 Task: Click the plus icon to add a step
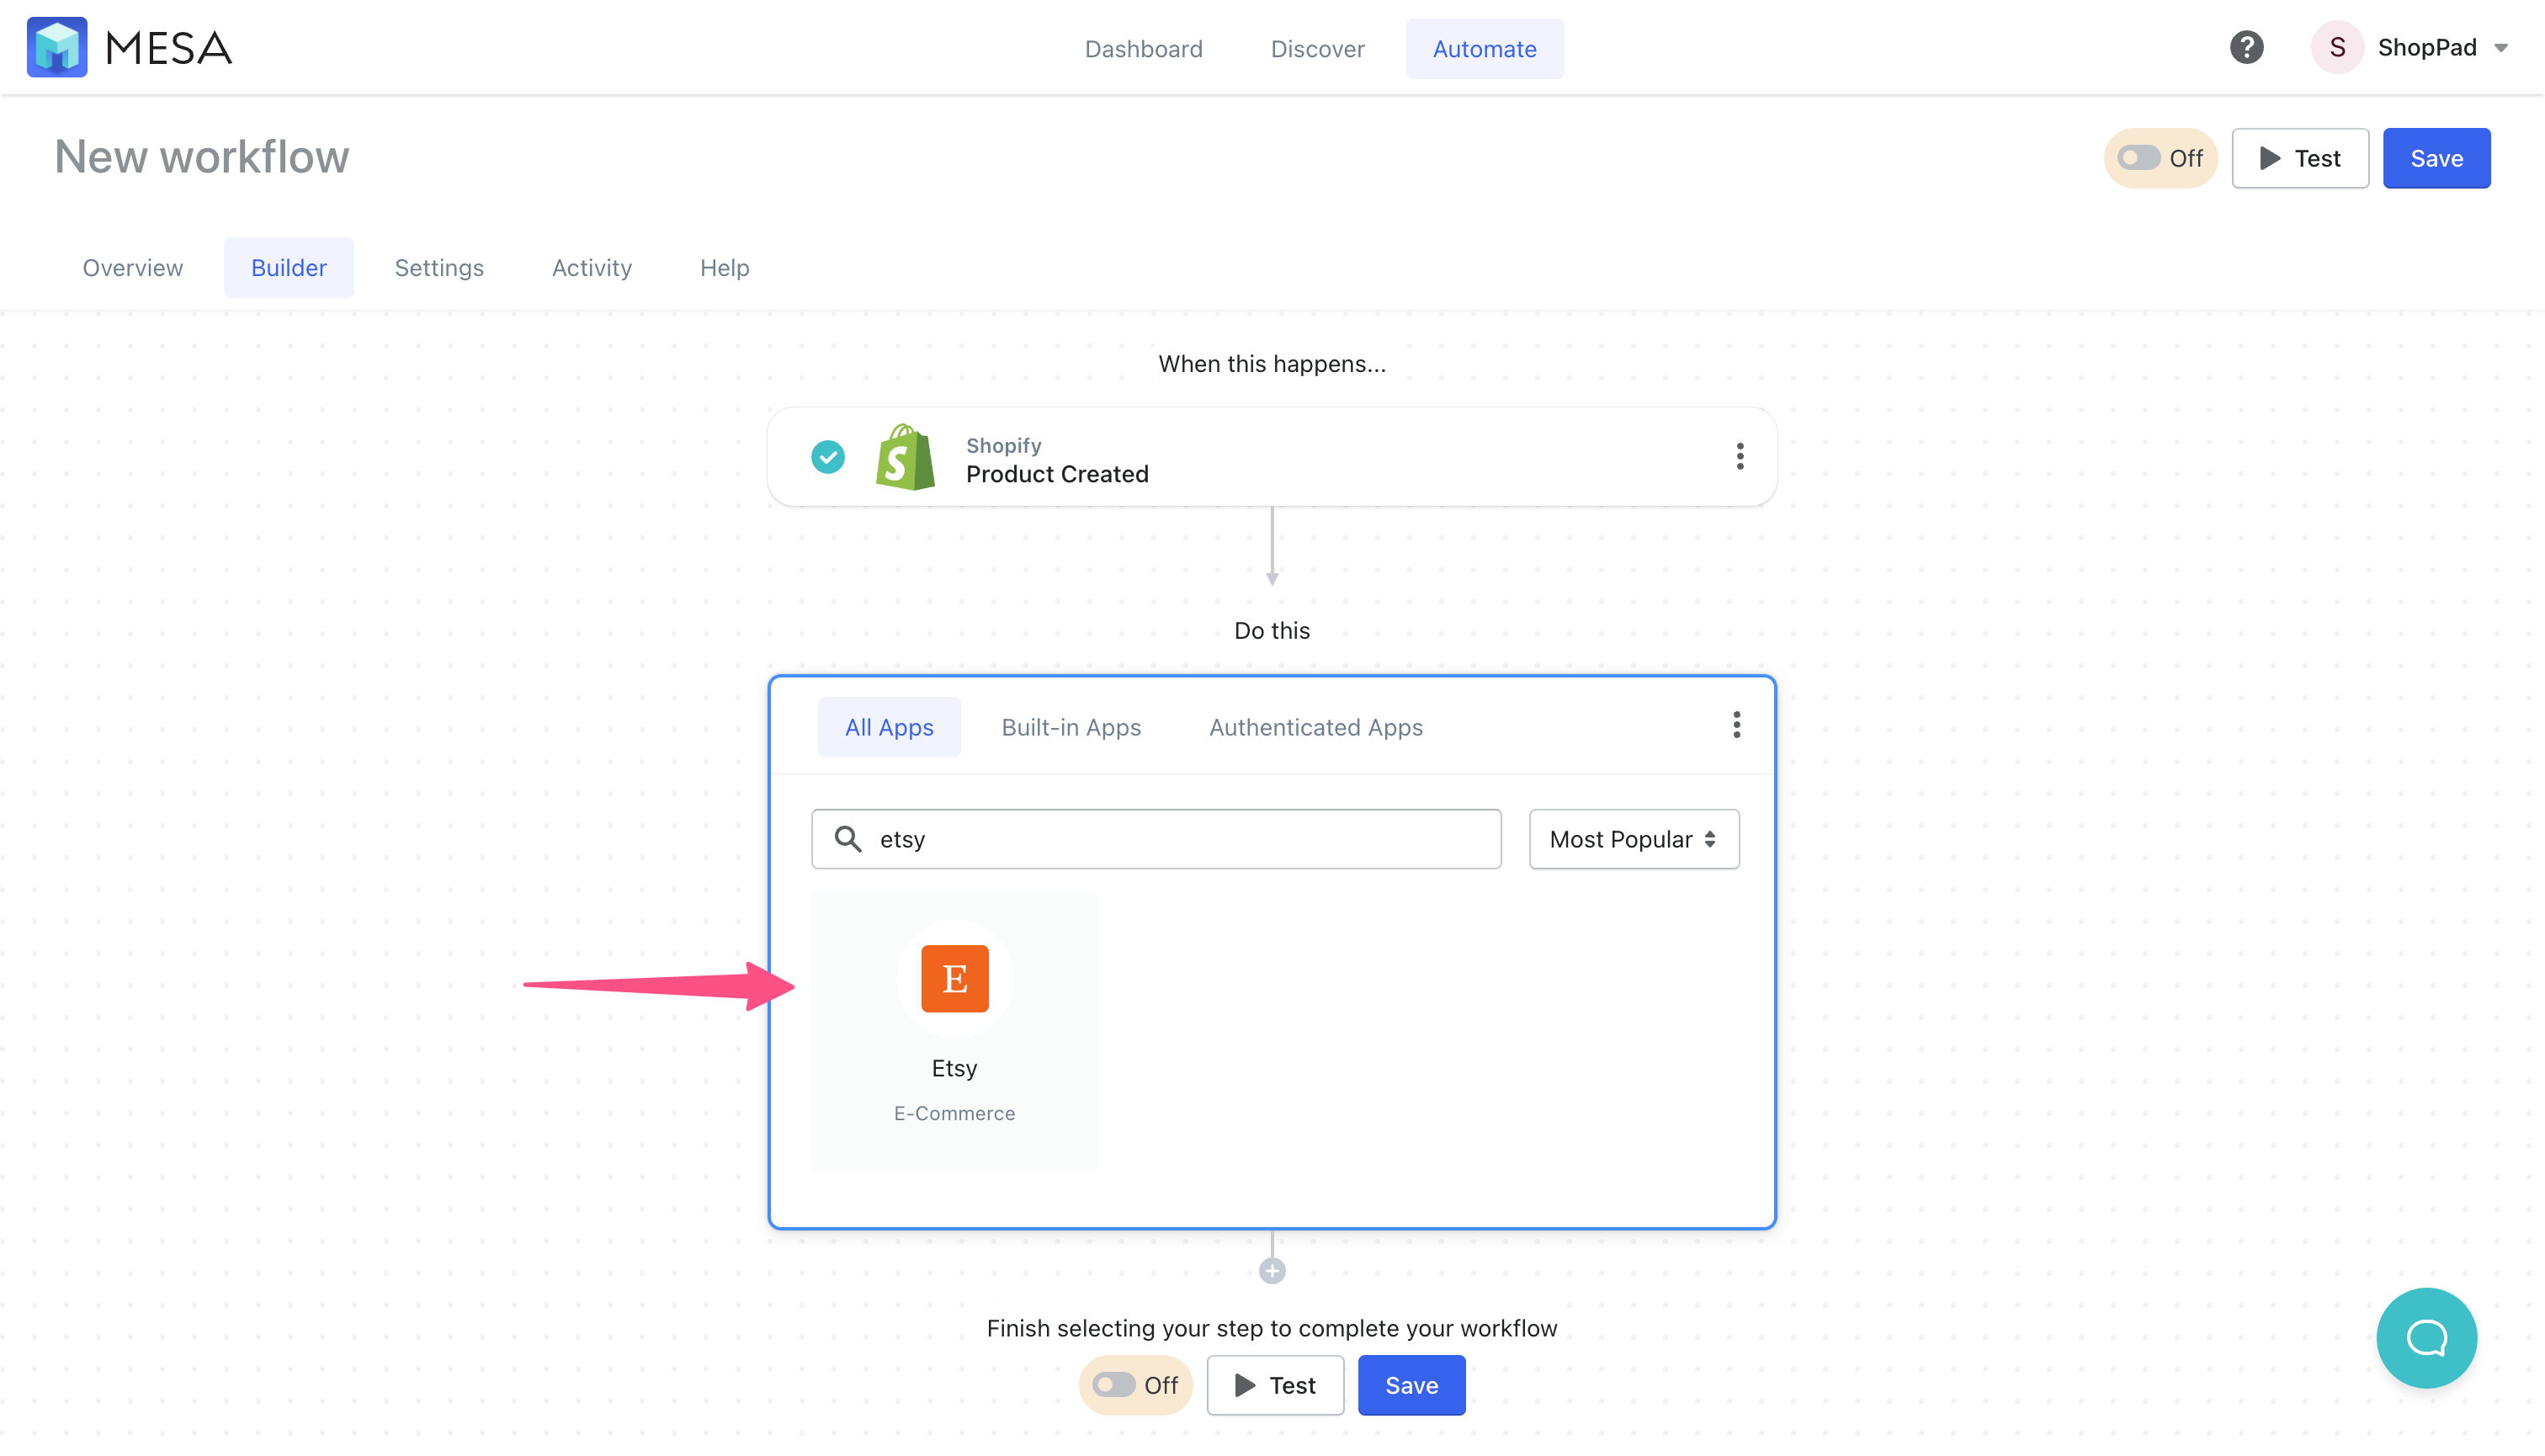click(1272, 1271)
